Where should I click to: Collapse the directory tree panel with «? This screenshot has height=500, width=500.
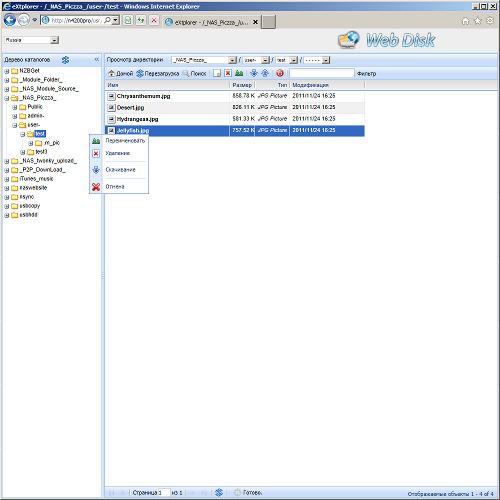pyautogui.click(x=97, y=59)
